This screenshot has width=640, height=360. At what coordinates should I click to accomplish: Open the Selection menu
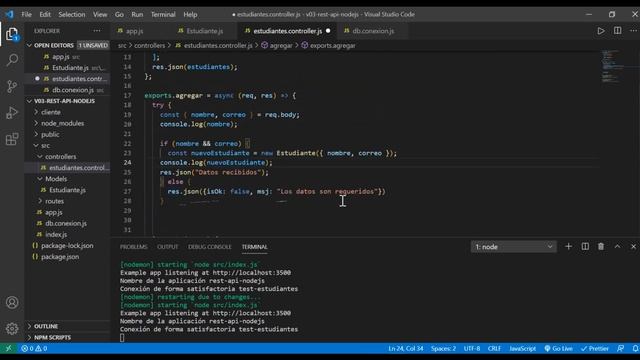click(x=72, y=14)
